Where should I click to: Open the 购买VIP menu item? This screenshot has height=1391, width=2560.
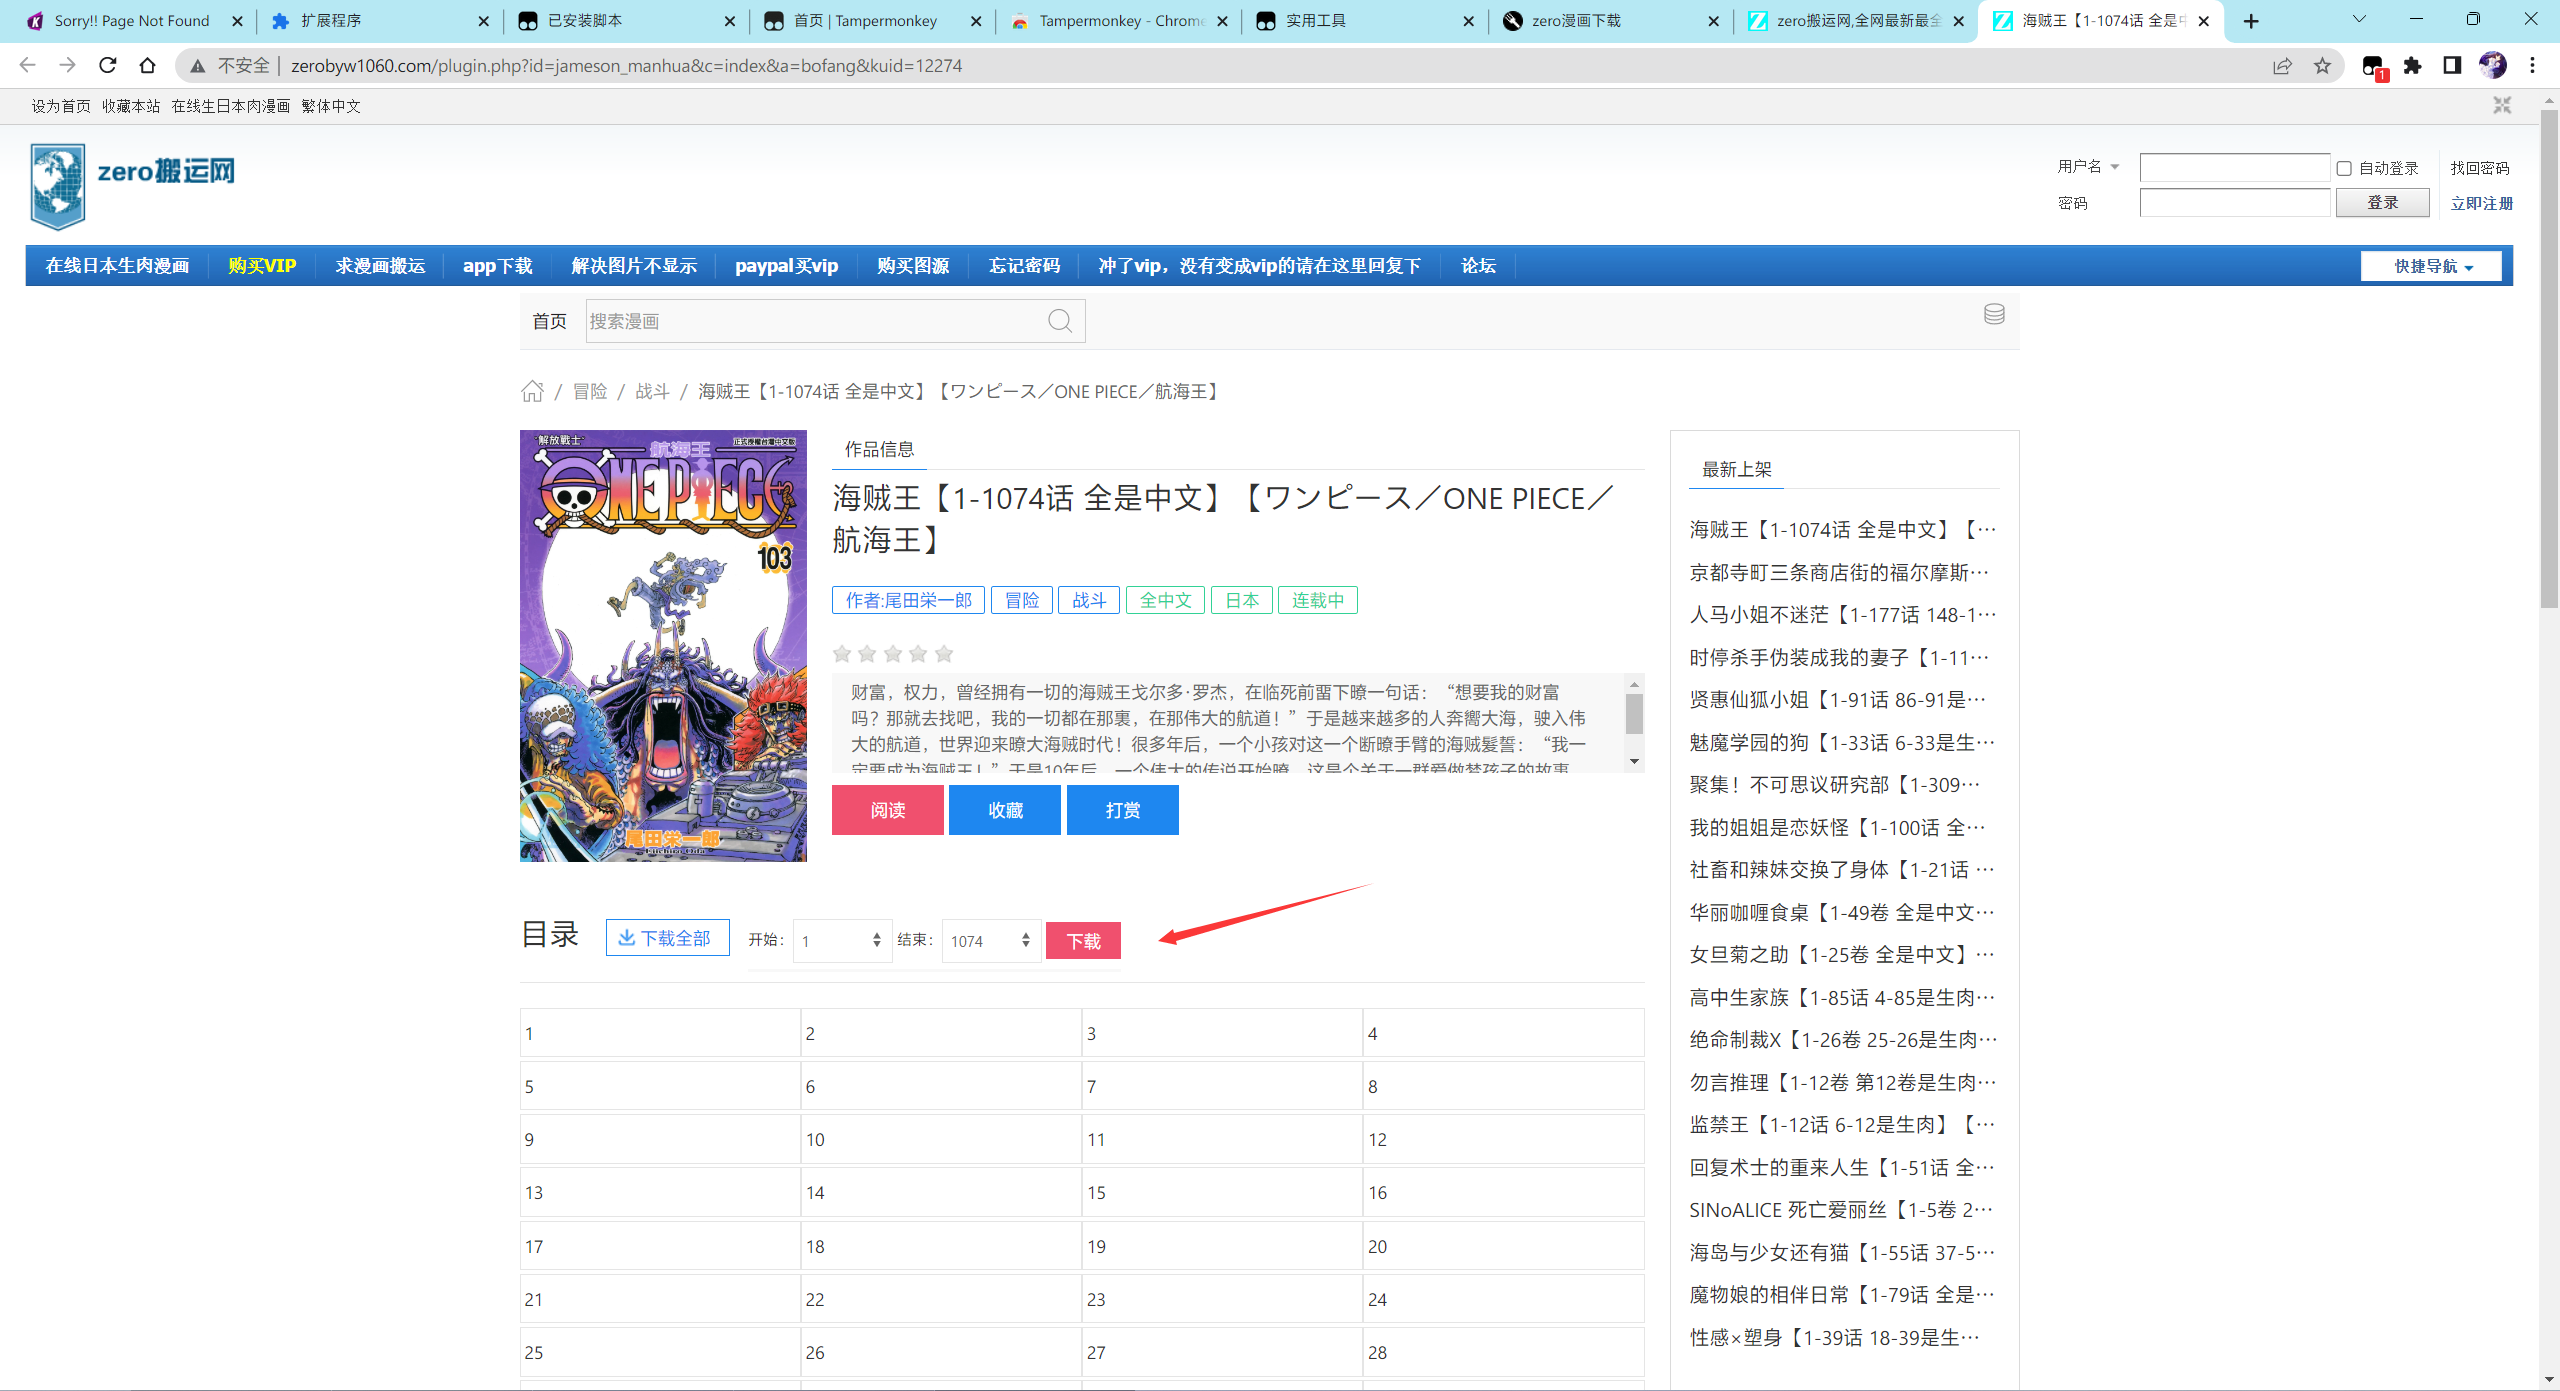(x=262, y=266)
